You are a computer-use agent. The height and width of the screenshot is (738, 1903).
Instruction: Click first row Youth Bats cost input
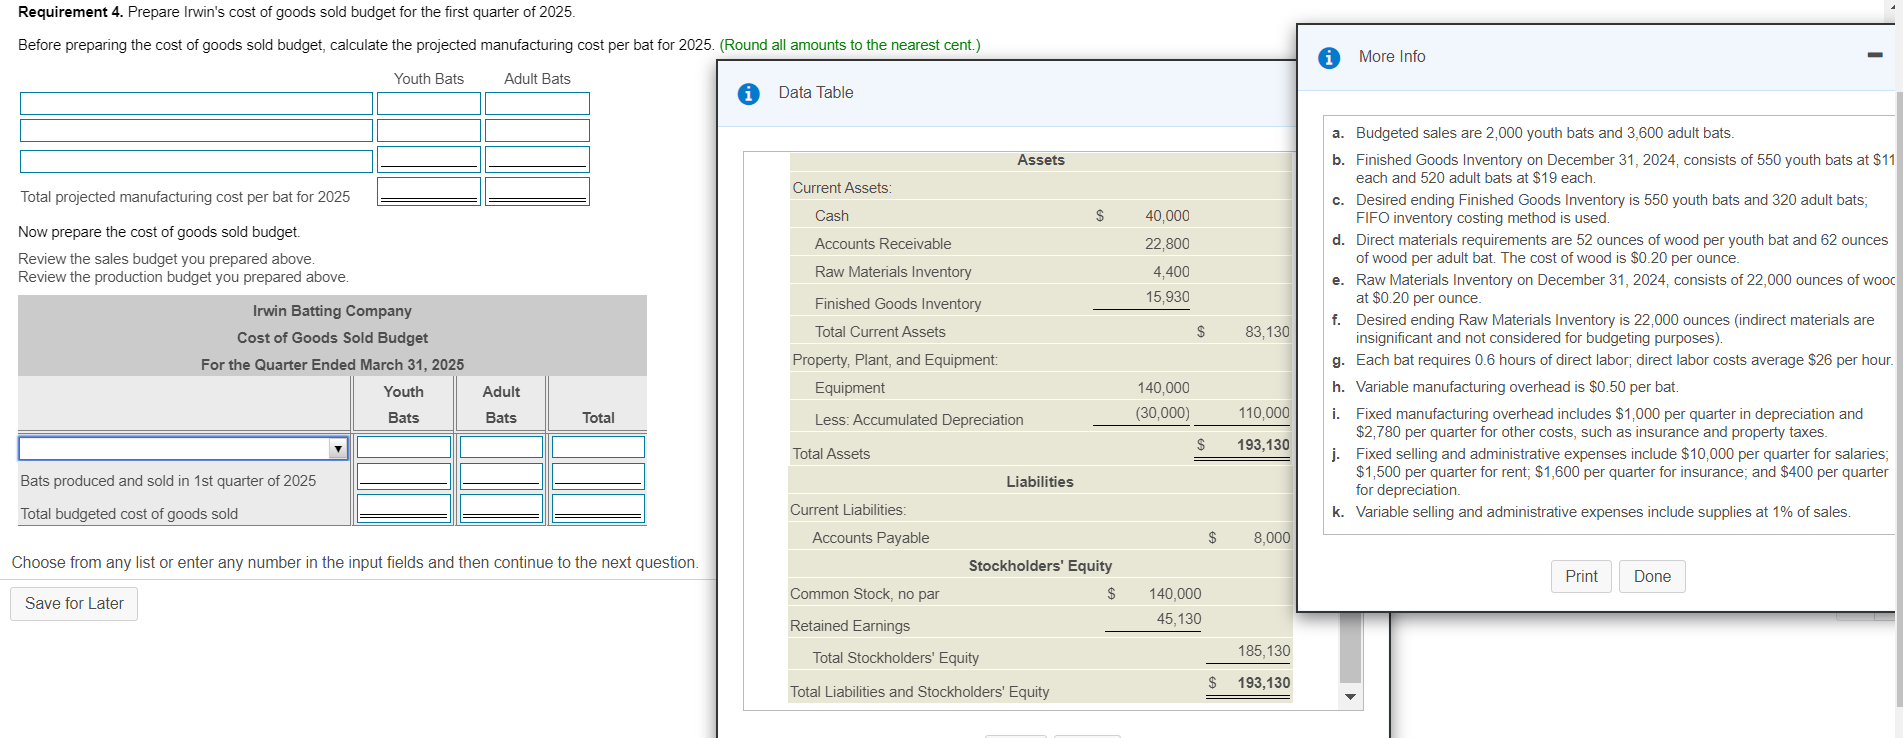pyautogui.click(x=429, y=104)
